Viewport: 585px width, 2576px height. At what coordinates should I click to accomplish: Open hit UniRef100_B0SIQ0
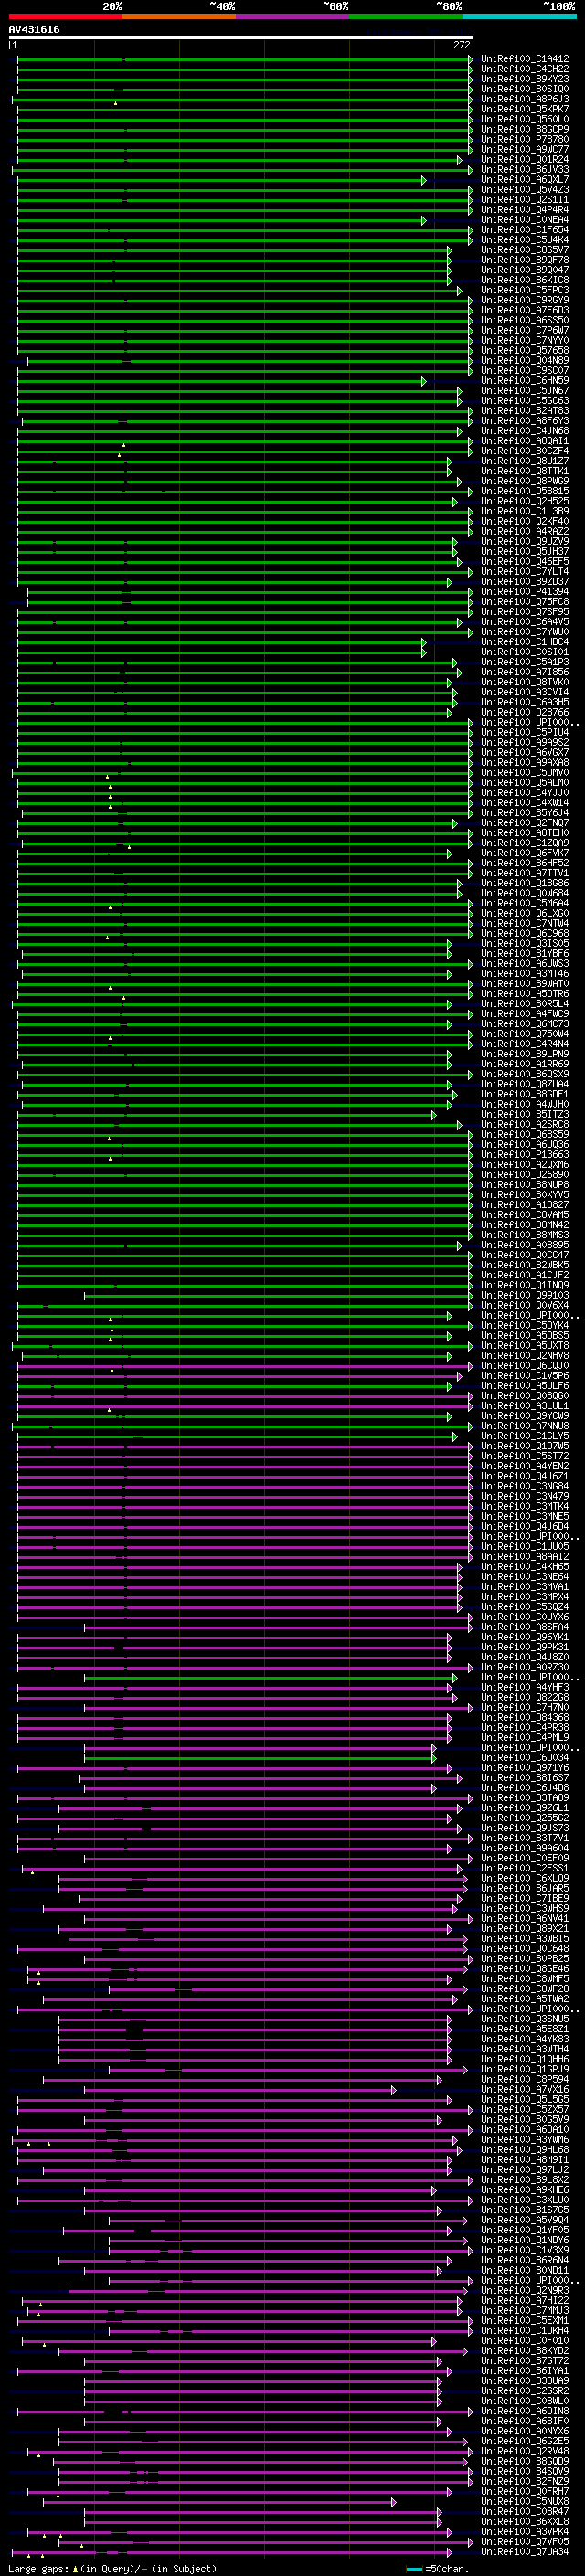tap(525, 89)
